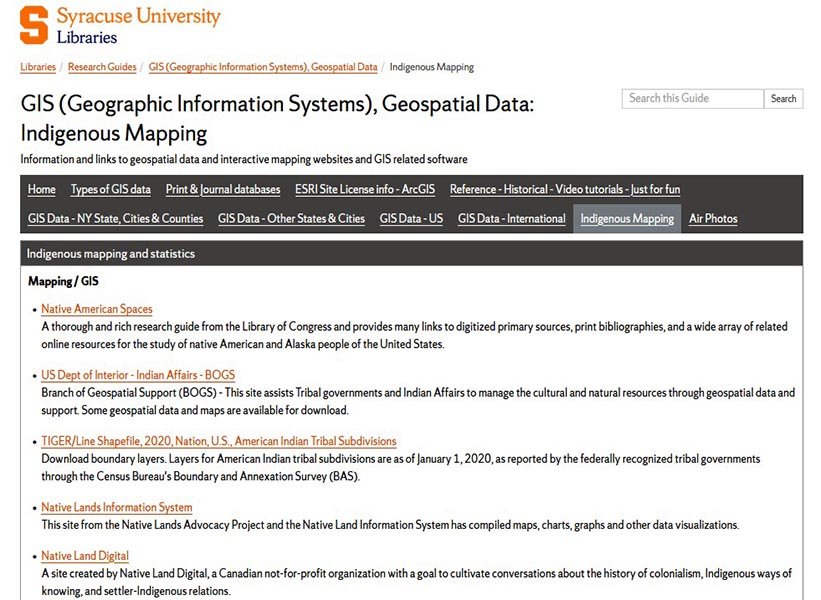Switch to Types of GIS data tab
Image resolution: width=821 pixels, height=600 pixels.
click(111, 190)
